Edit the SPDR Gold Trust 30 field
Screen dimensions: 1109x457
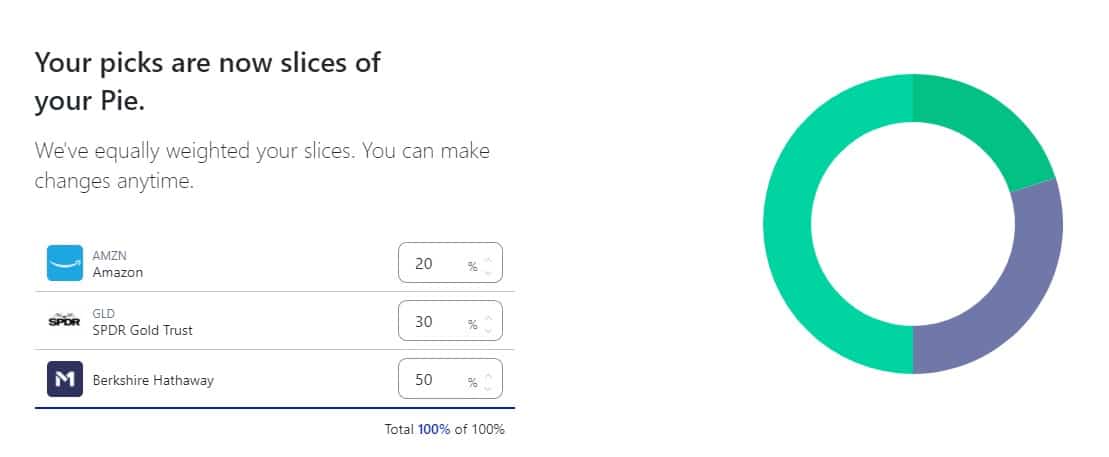tap(451, 321)
